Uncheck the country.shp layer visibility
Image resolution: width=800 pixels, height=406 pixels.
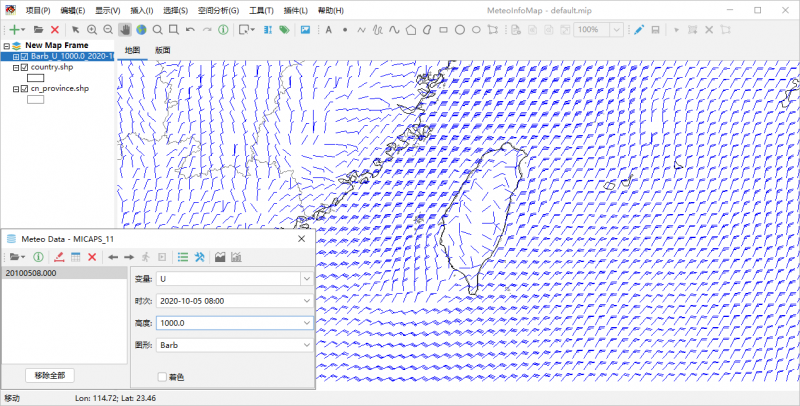[24, 68]
